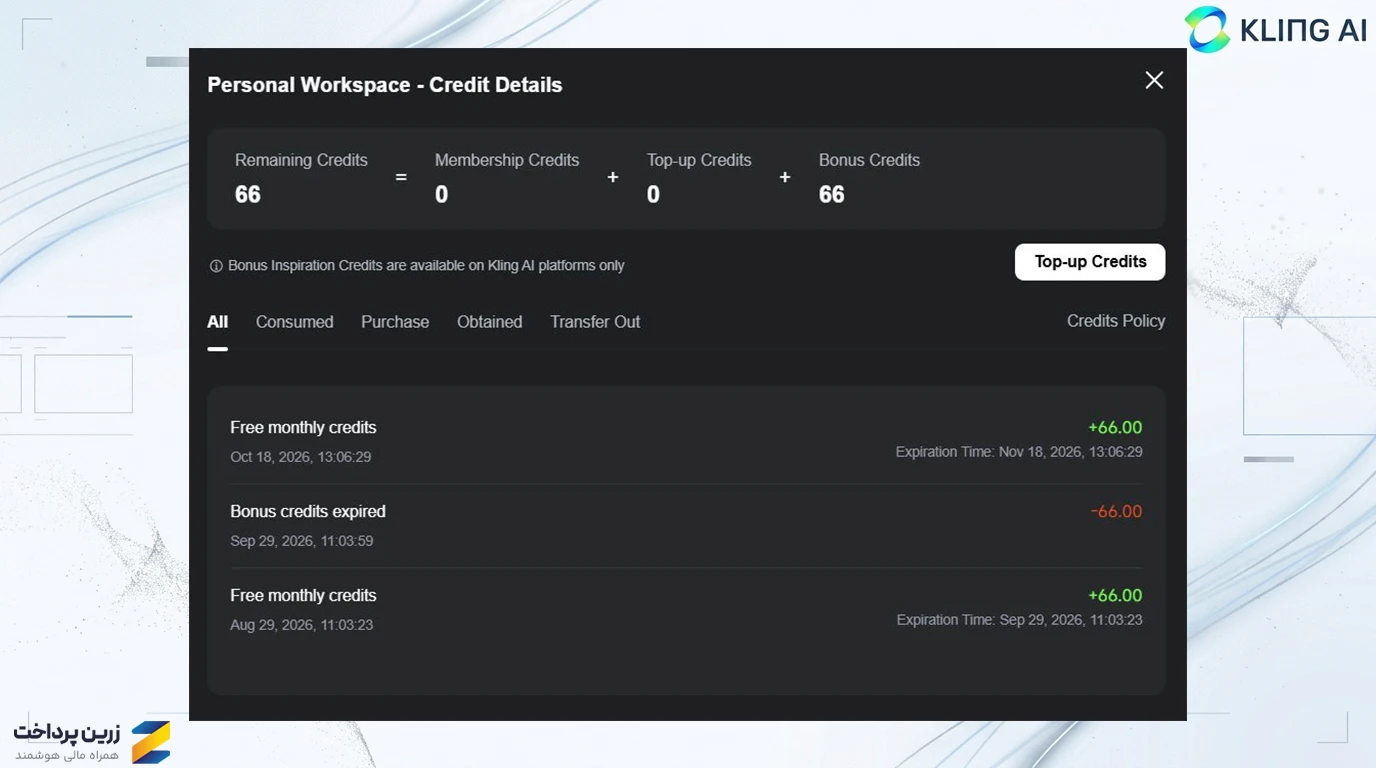
Task: Click the Personal Workspace - Credit Details title
Action: coord(385,85)
